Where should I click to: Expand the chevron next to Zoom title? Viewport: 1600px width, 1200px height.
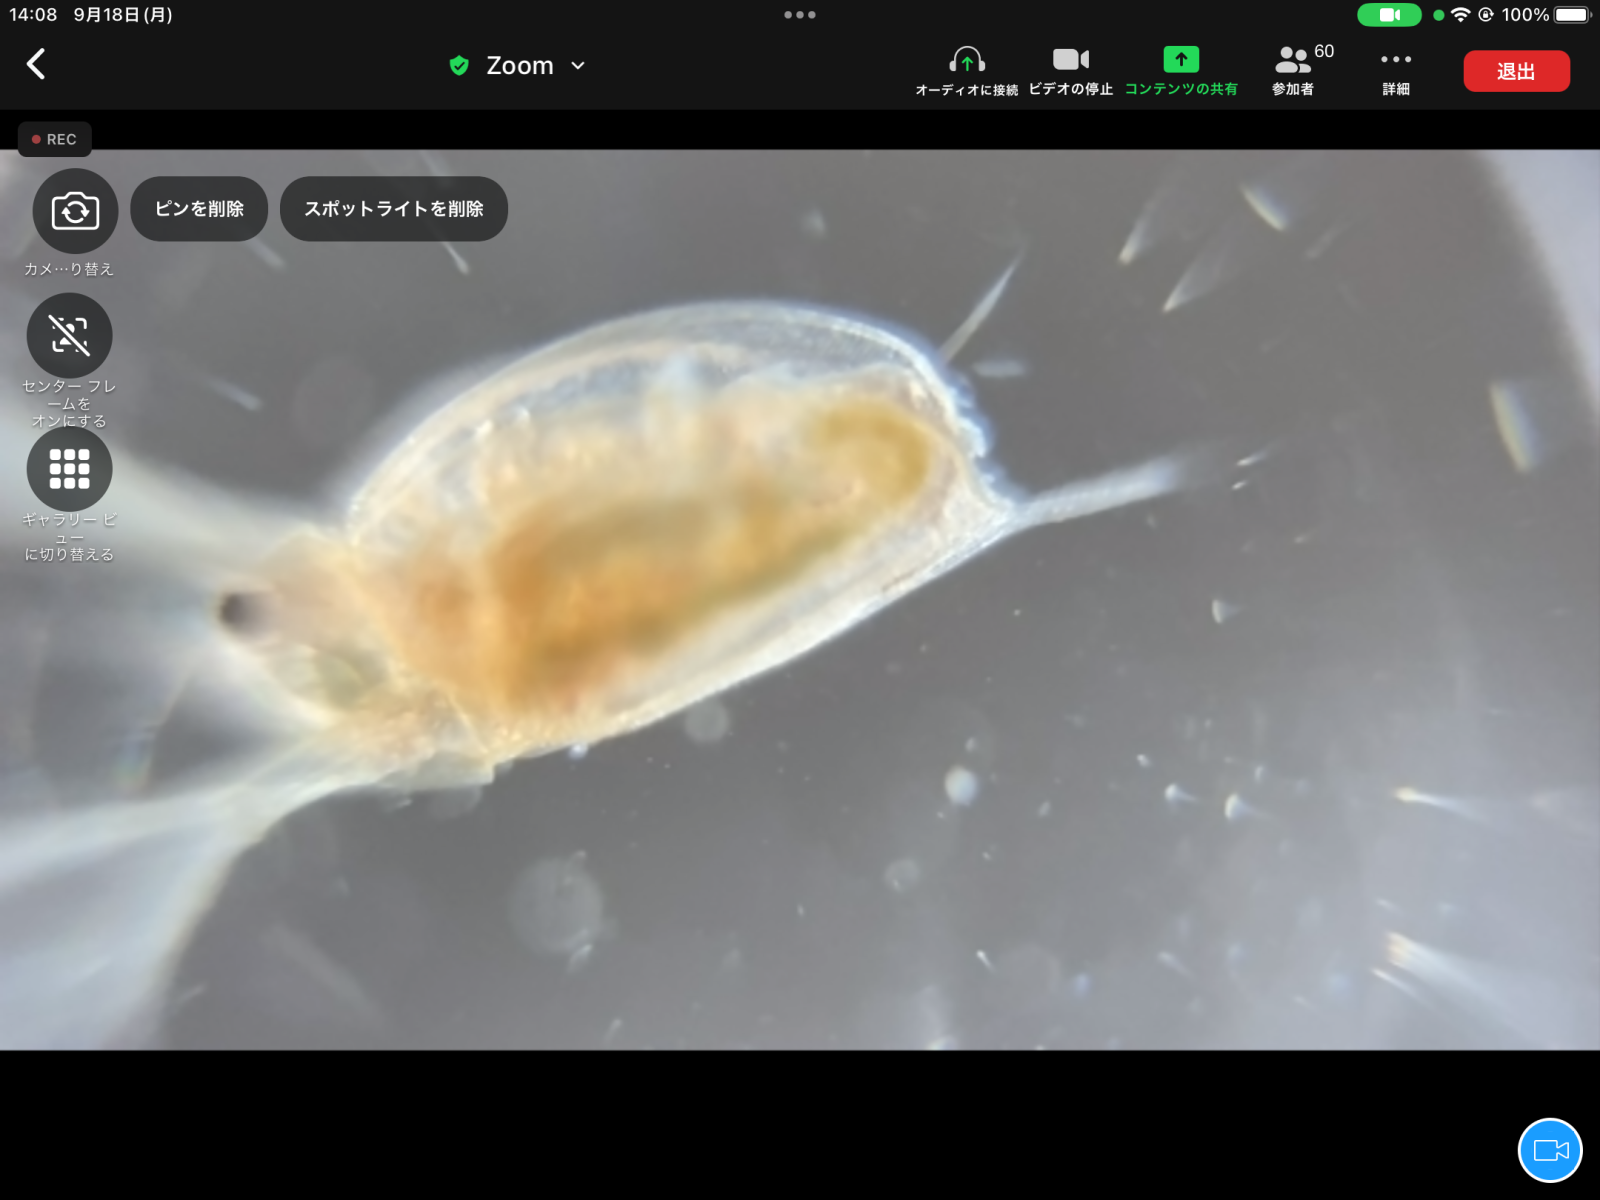pos(578,66)
